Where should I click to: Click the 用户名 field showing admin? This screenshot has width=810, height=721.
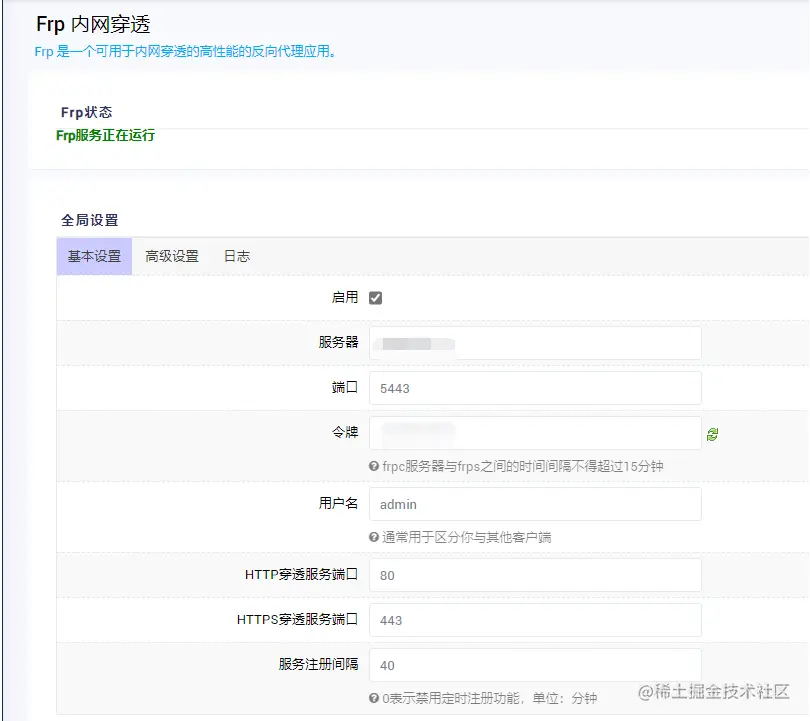pos(535,504)
